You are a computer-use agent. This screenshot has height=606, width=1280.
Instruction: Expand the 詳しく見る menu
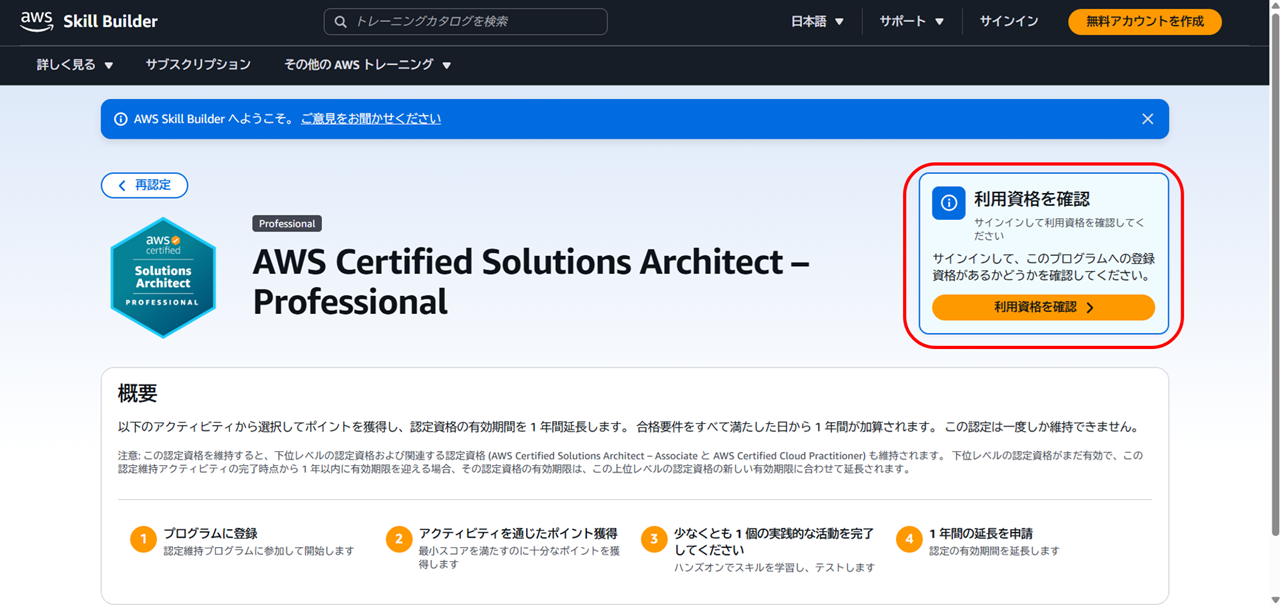[75, 65]
